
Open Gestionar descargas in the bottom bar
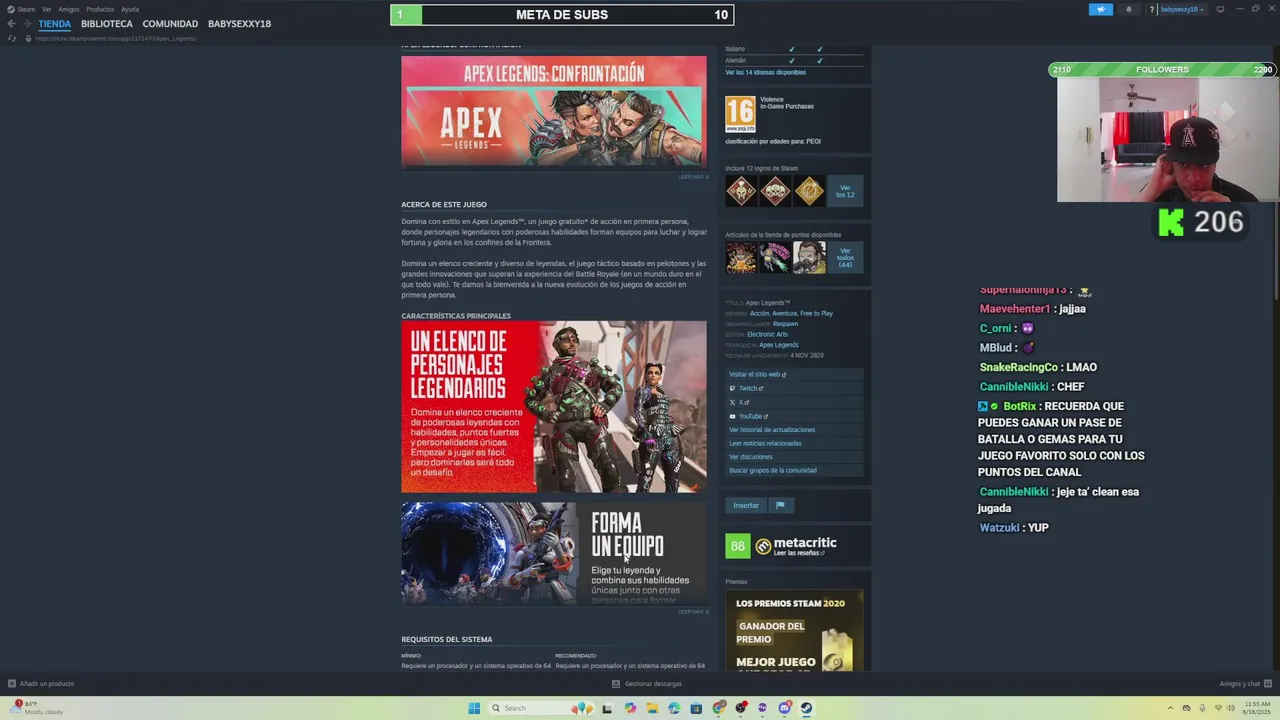[x=647, y=684]
